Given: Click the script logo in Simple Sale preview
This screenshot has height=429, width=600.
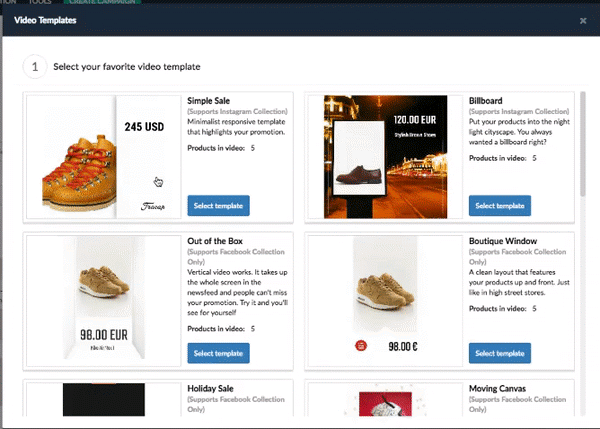Looking at the screenshot, I should tap(153, 207).
